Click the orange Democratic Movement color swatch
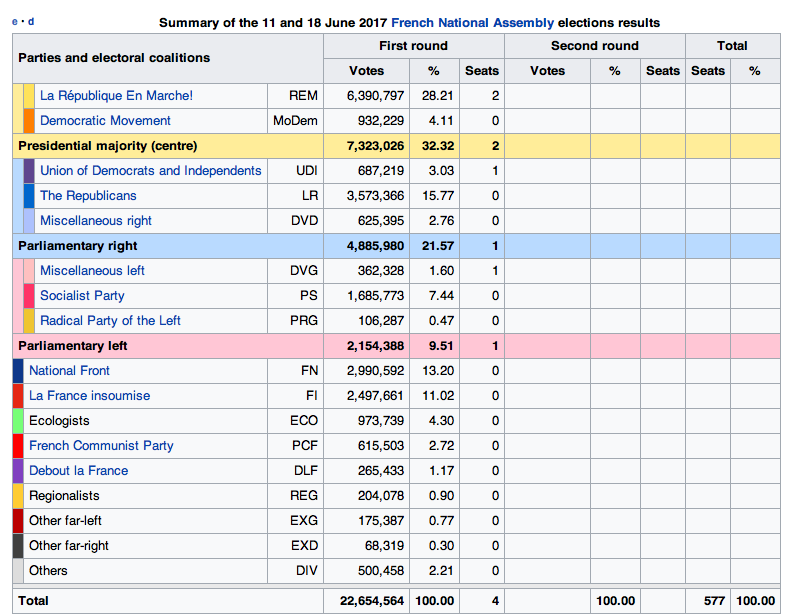Screen dimensions: 797x614 [x=29, y=120]
